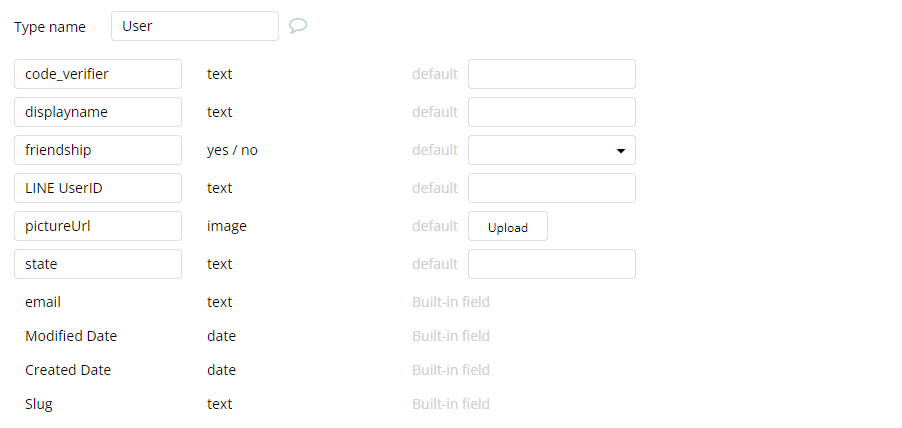Image resolution: width=902 pixels, height=428 pixels.
Task: Select the LINE UserID field name
Action: [x=98, y=188]
